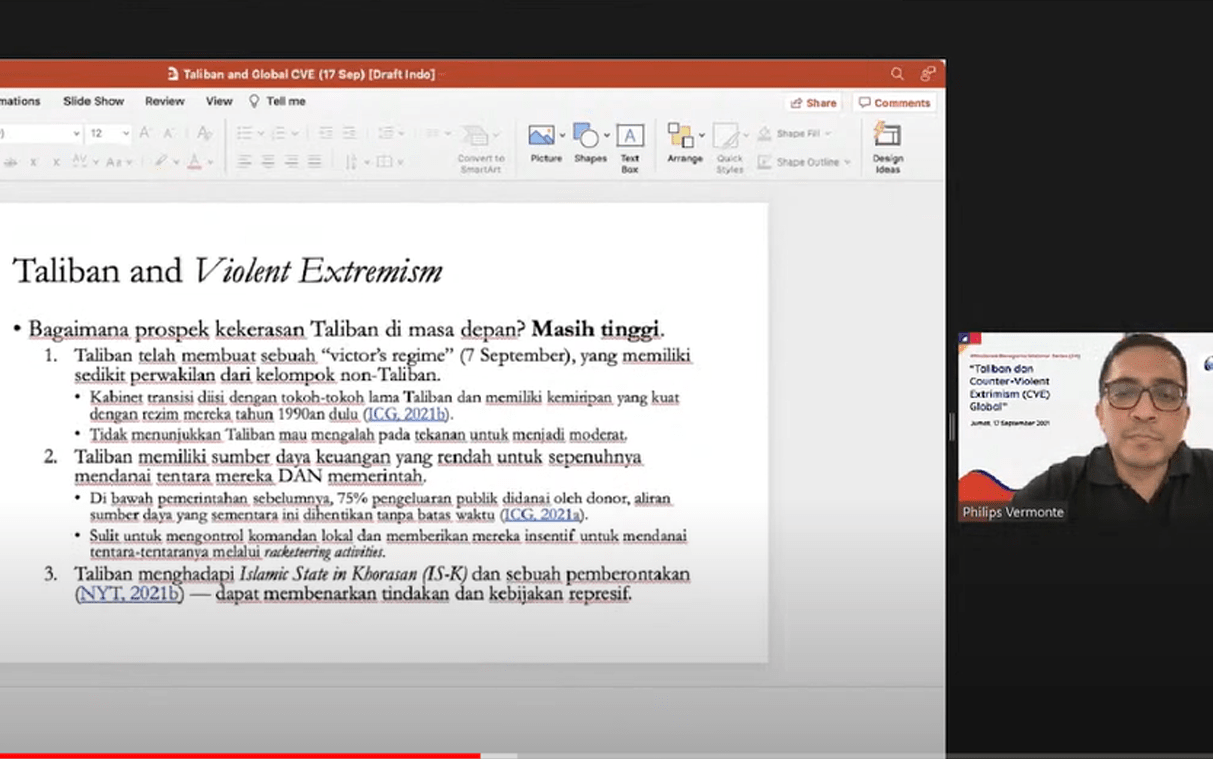The height and width of the screenshot is (759, 1213).
Task: Select the View tab
Action: pyautogui.click(x=219, y=101)
